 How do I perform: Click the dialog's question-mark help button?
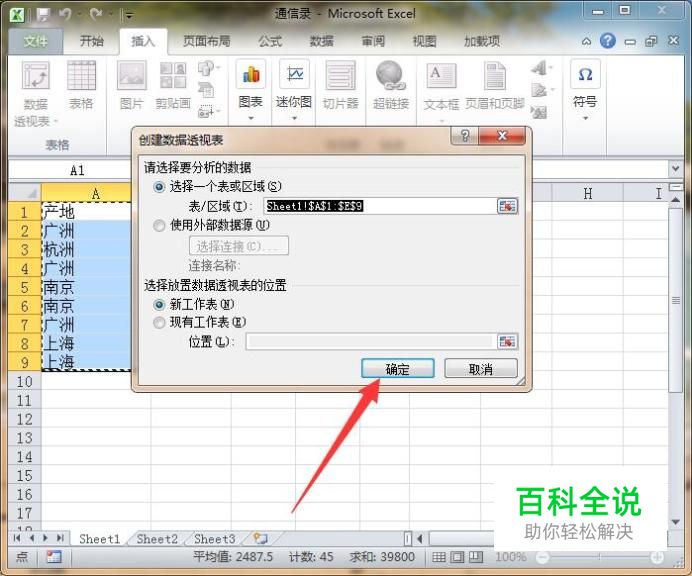464,136
